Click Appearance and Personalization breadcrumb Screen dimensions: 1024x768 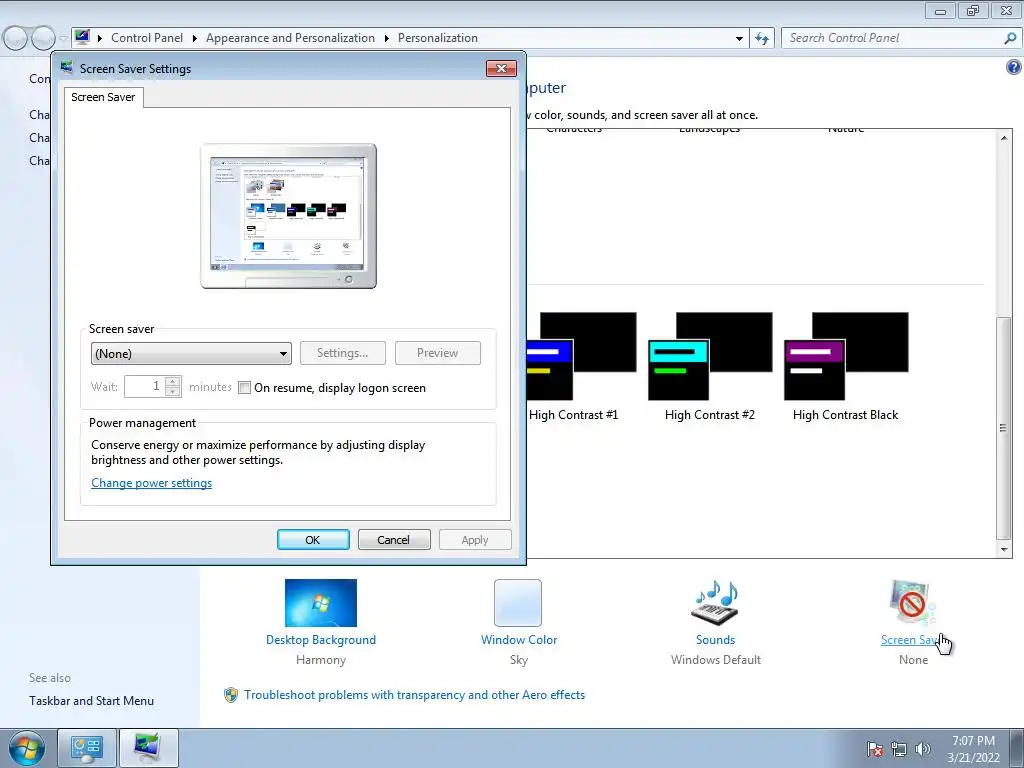pyautogui.click(x=291, y=38)
